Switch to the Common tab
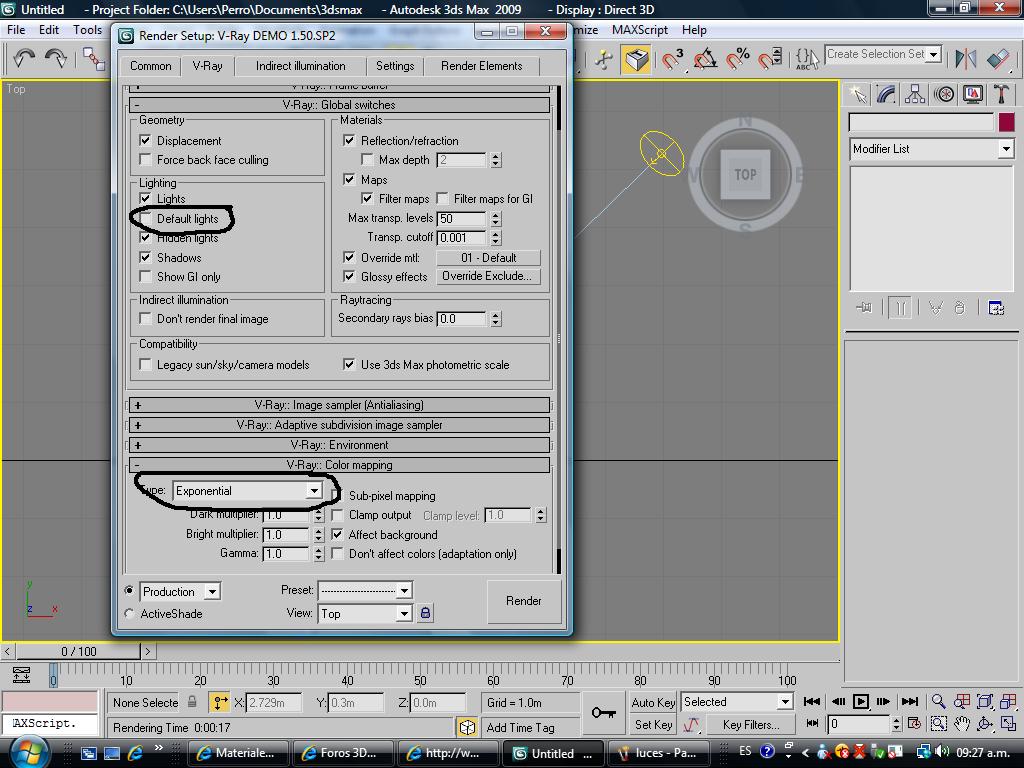Screen dimensions: 1024x768 pyautogui.click(x=150, y=66)
